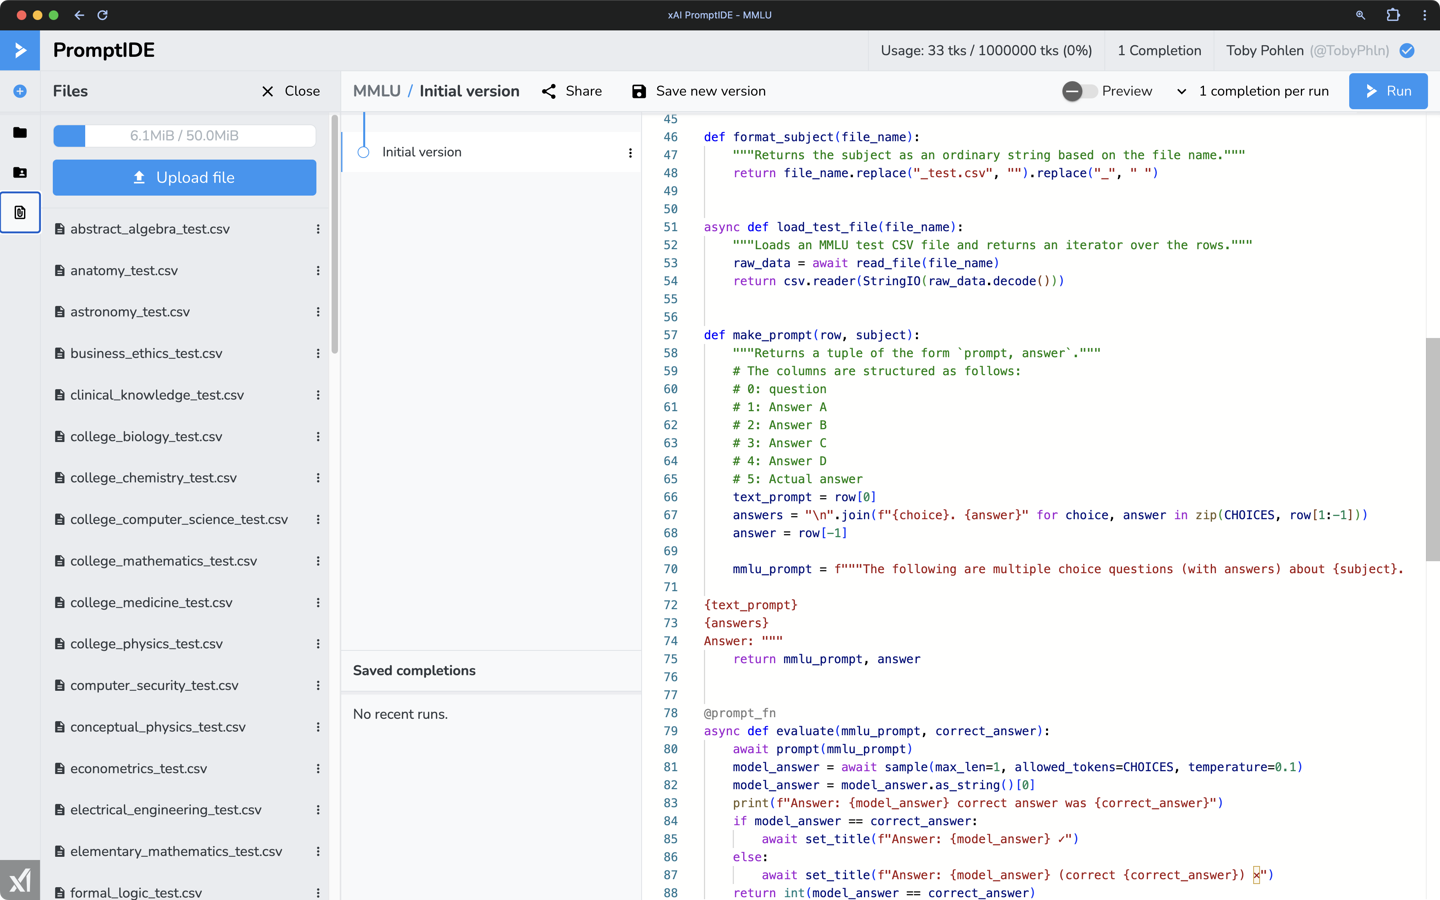Select college_biology_test.csv in file list
This screenshot has width=1440, height=900.
pyautogui.click(x=146, y=437)
